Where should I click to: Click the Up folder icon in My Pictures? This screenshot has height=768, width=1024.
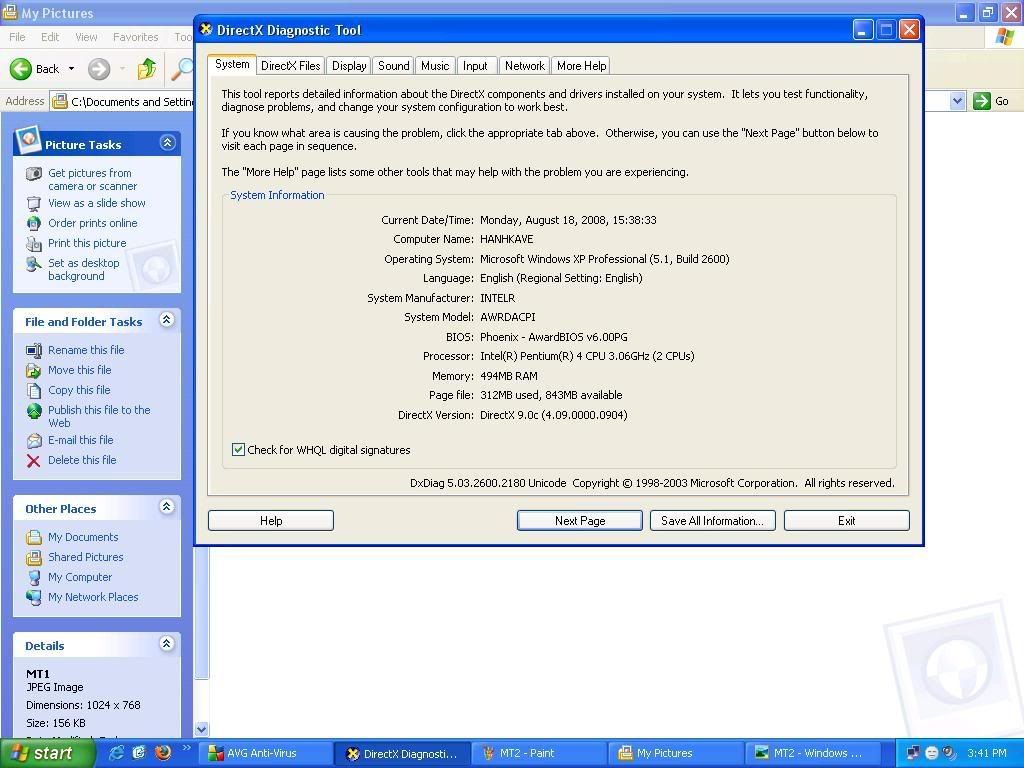click(147, 69)
